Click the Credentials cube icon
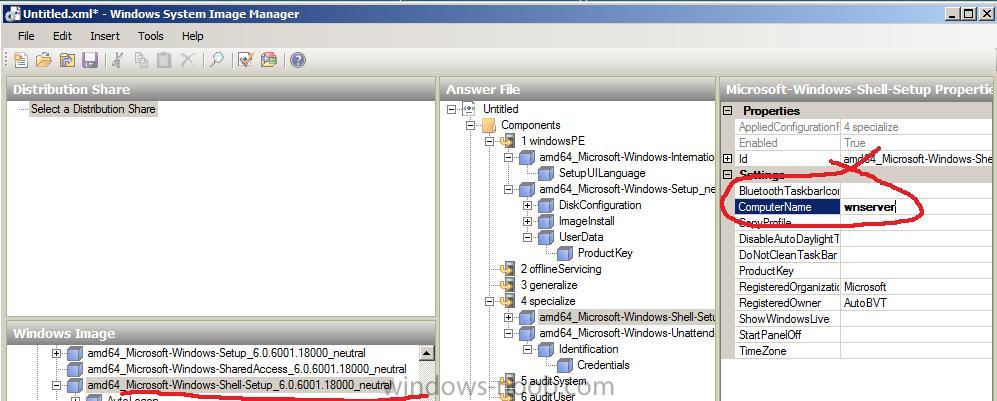Screen dimensions: 997x401 point(565,365)
